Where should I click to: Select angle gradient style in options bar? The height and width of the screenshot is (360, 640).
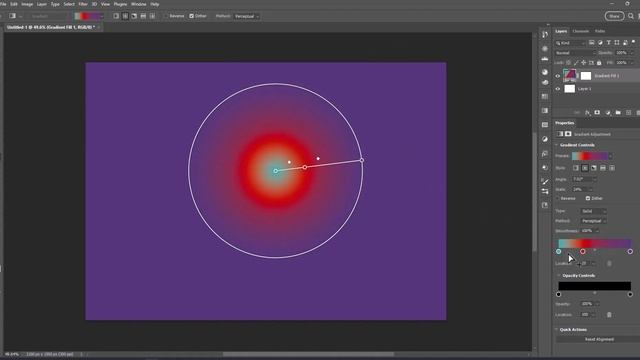point(134,16)
